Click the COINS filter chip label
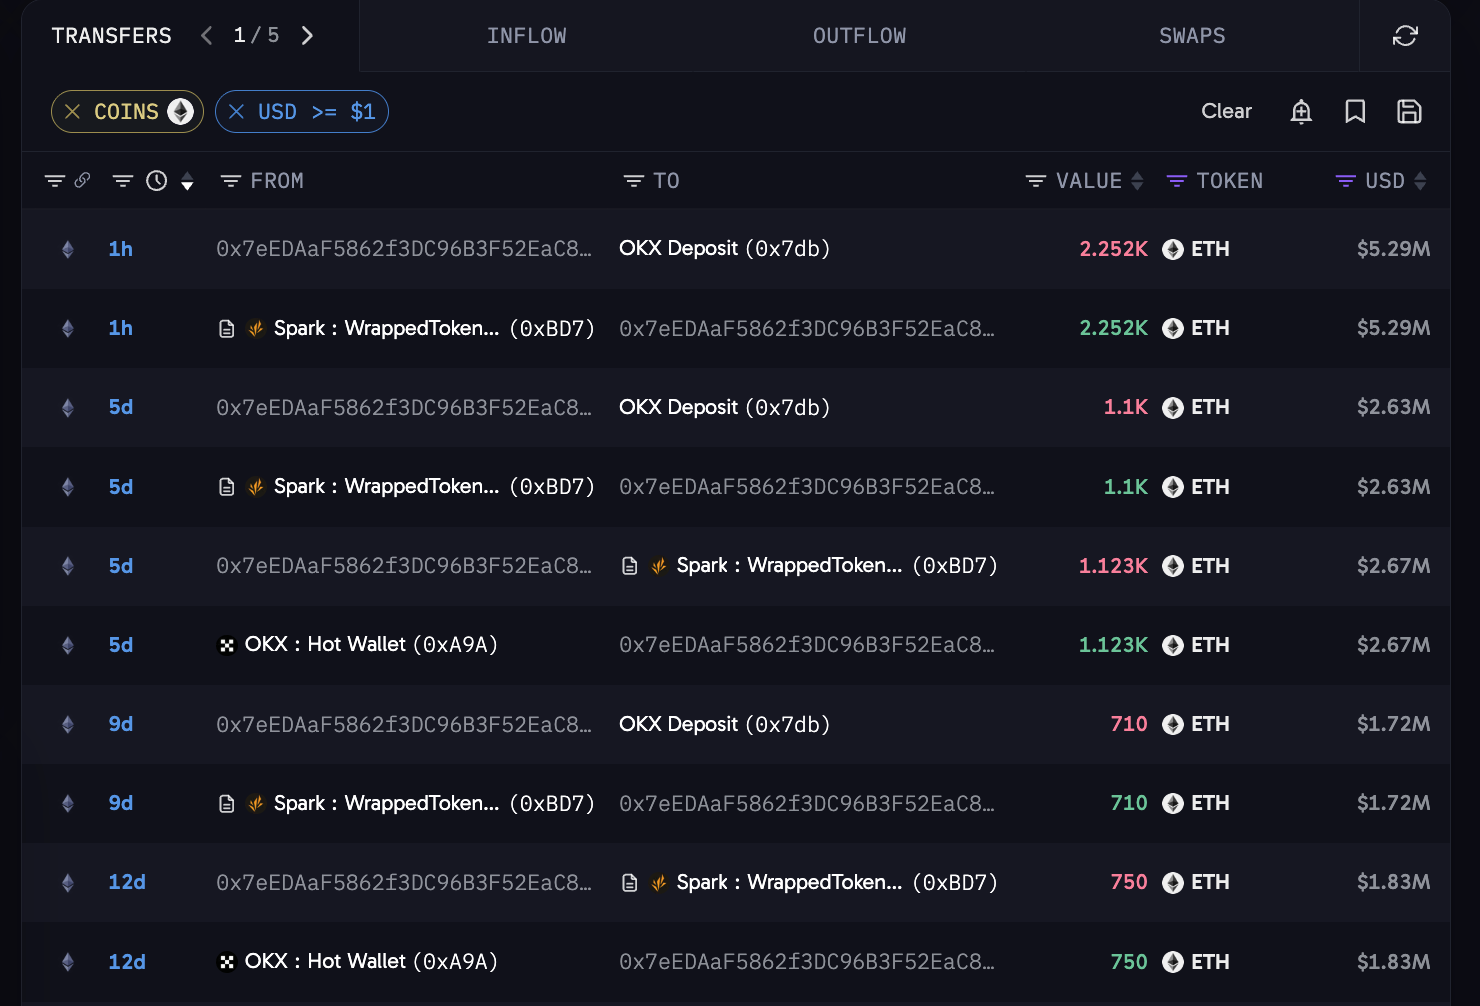The image size is (1480, 1006). 126,112
